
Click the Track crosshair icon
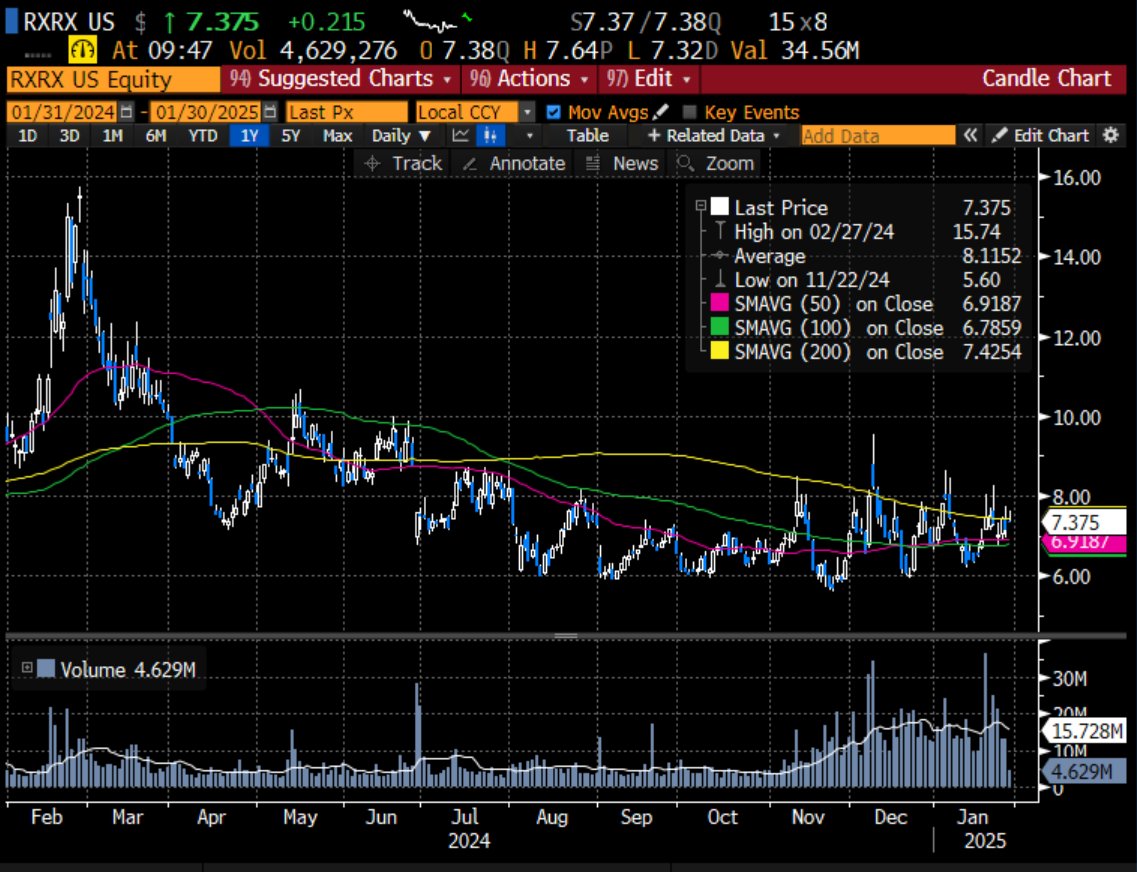click(x=372, y=164)
